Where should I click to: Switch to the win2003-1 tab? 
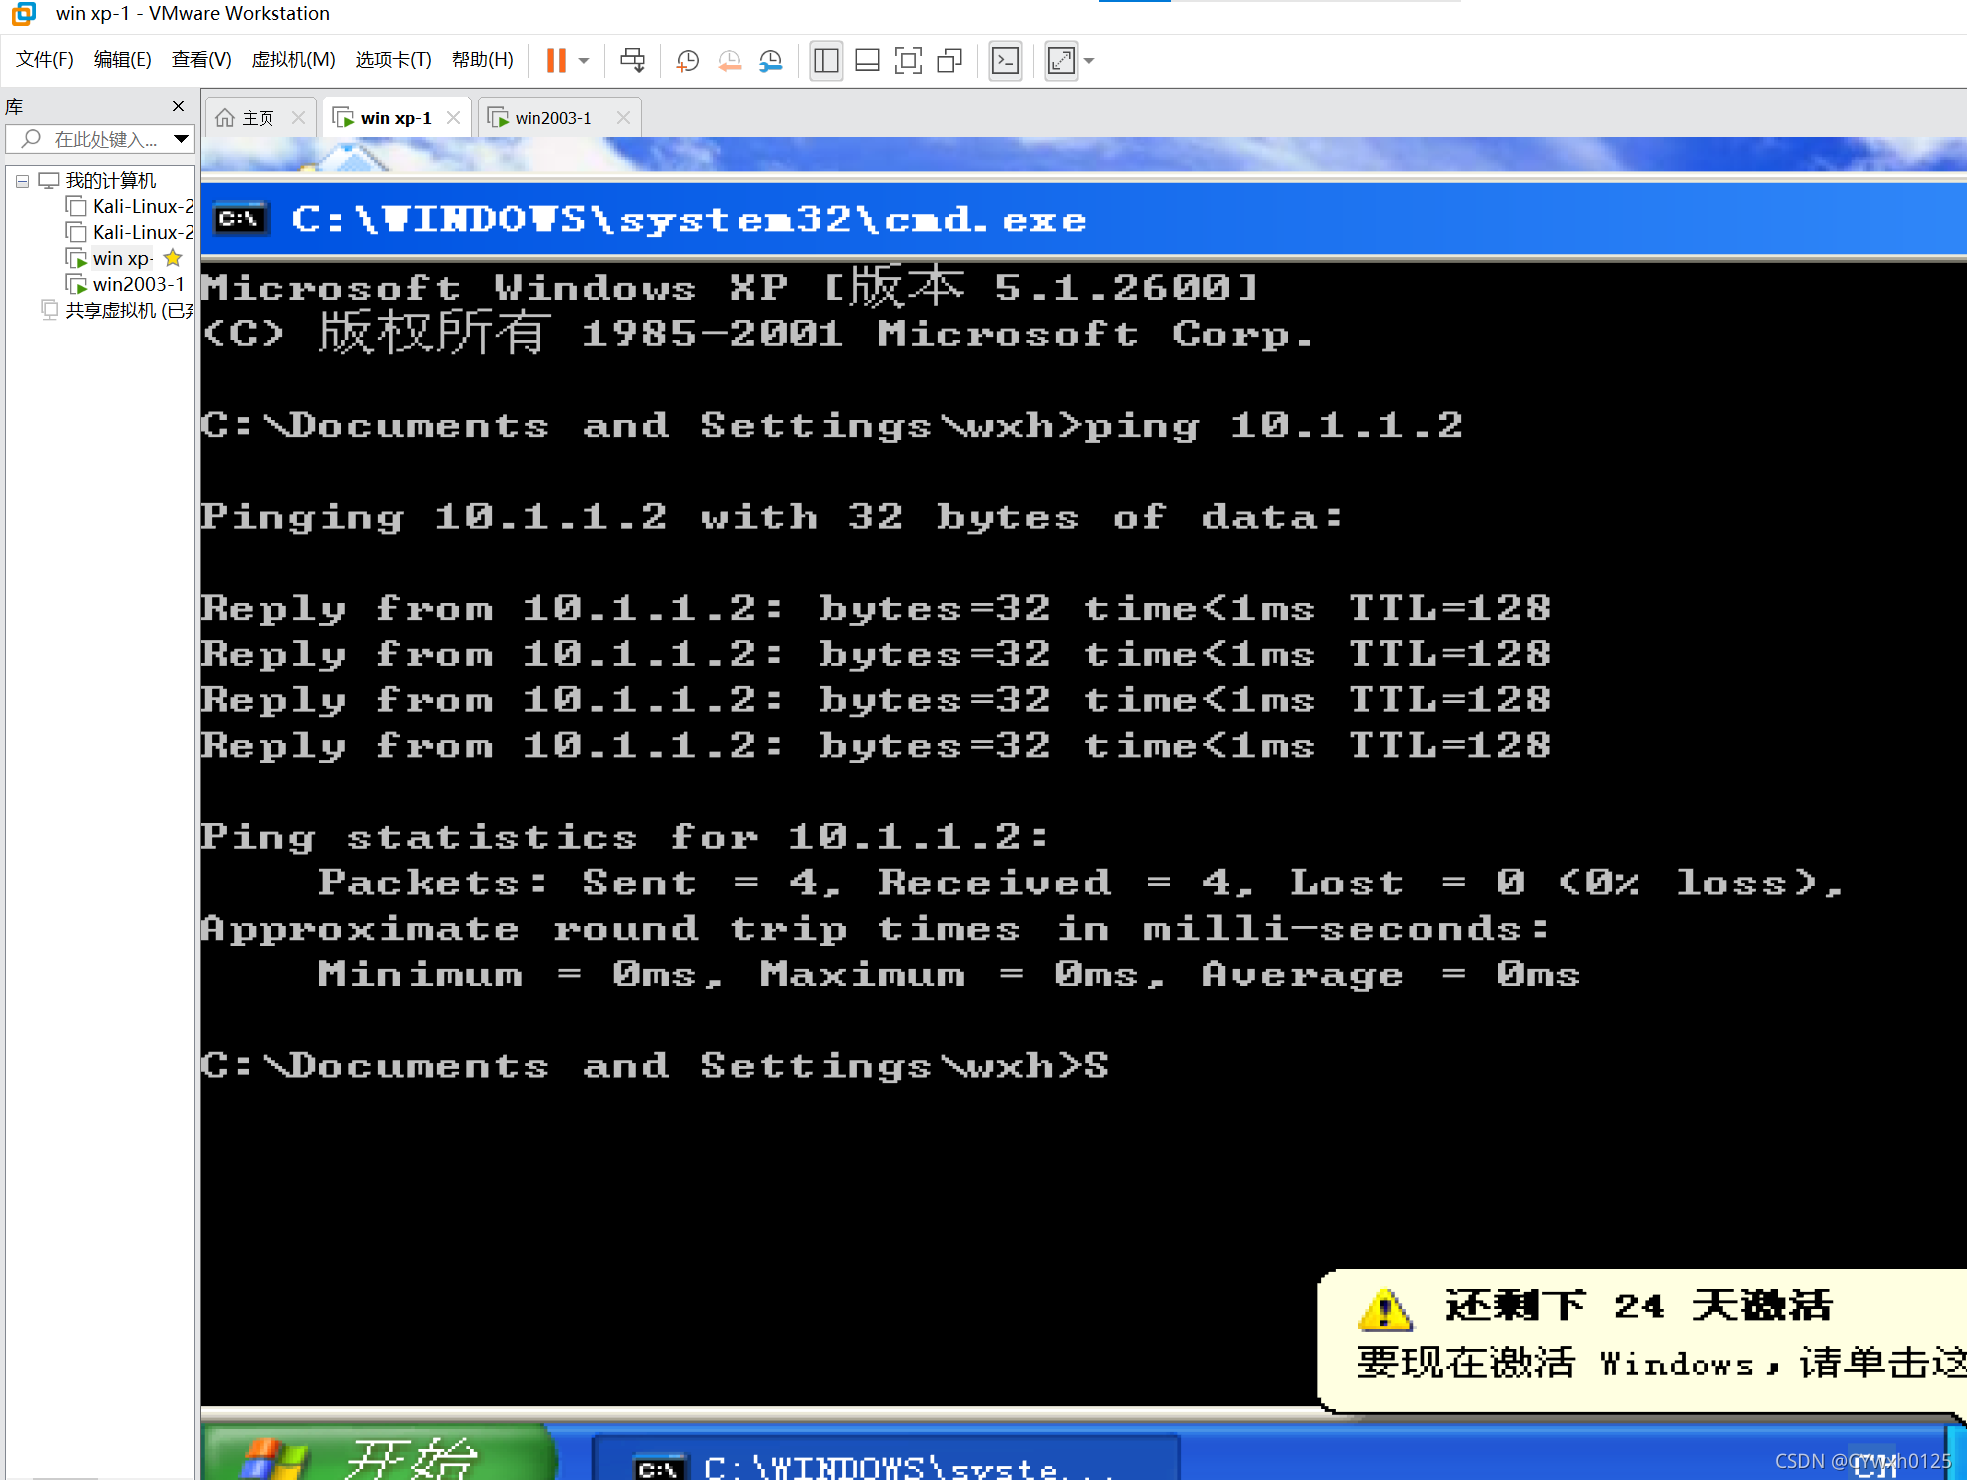pyautogui.click(x=553, y=118)
